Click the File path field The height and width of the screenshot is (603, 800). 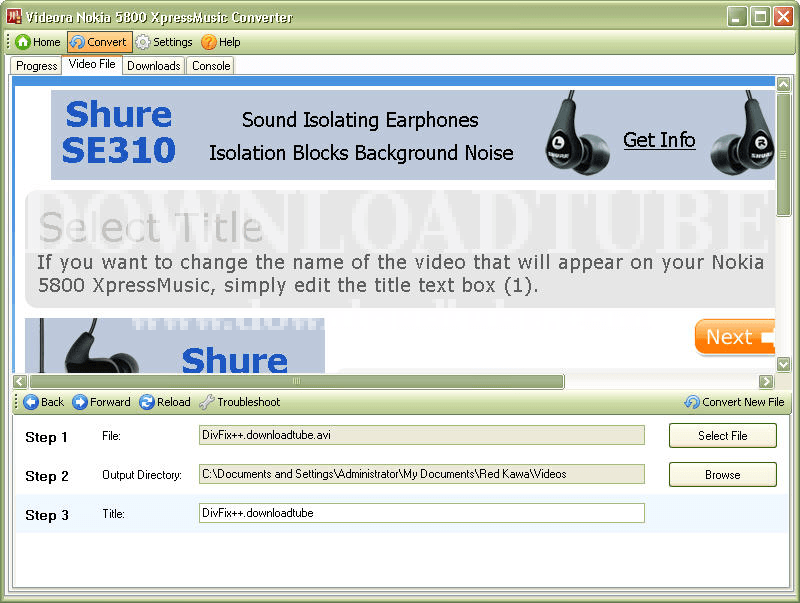pyautogui.click(x=421, y=435)
